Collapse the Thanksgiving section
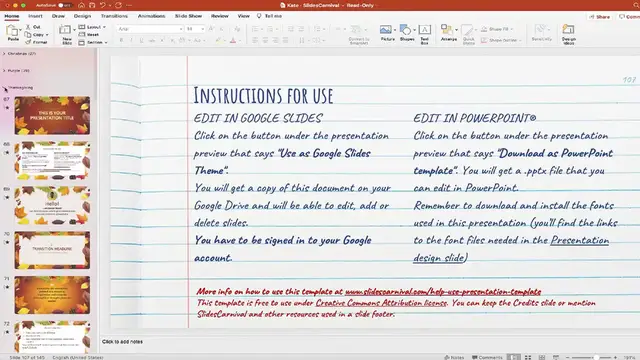 pos(5,88)
